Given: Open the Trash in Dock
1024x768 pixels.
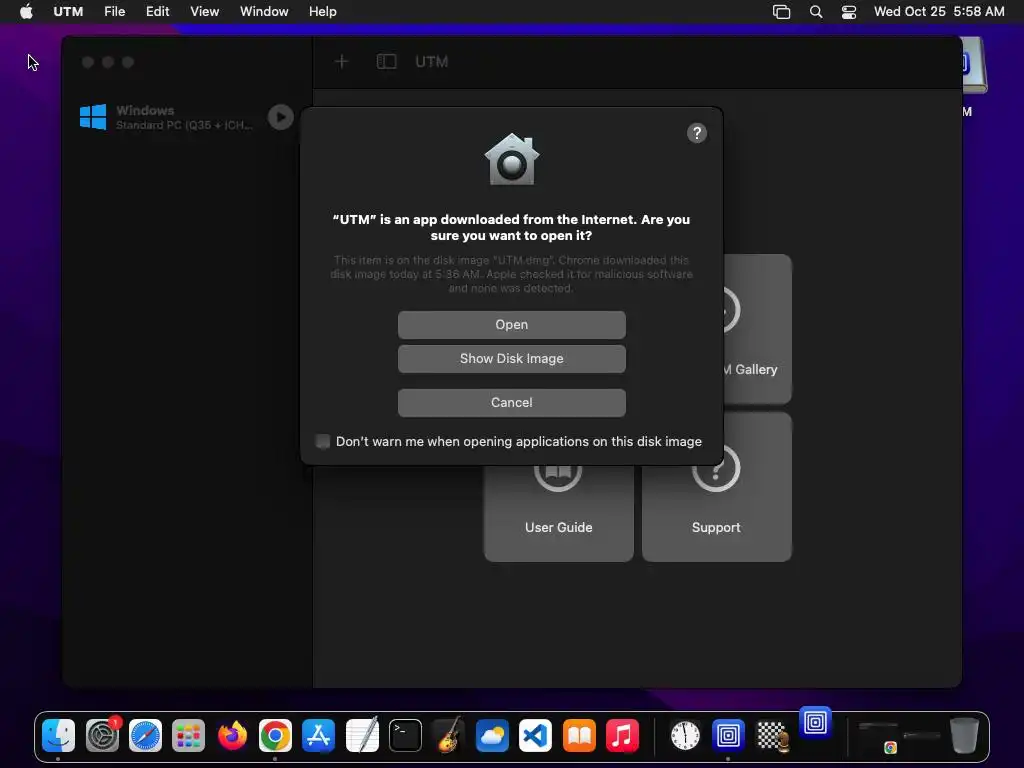Looking at the screenshot, I should point(964,735).
